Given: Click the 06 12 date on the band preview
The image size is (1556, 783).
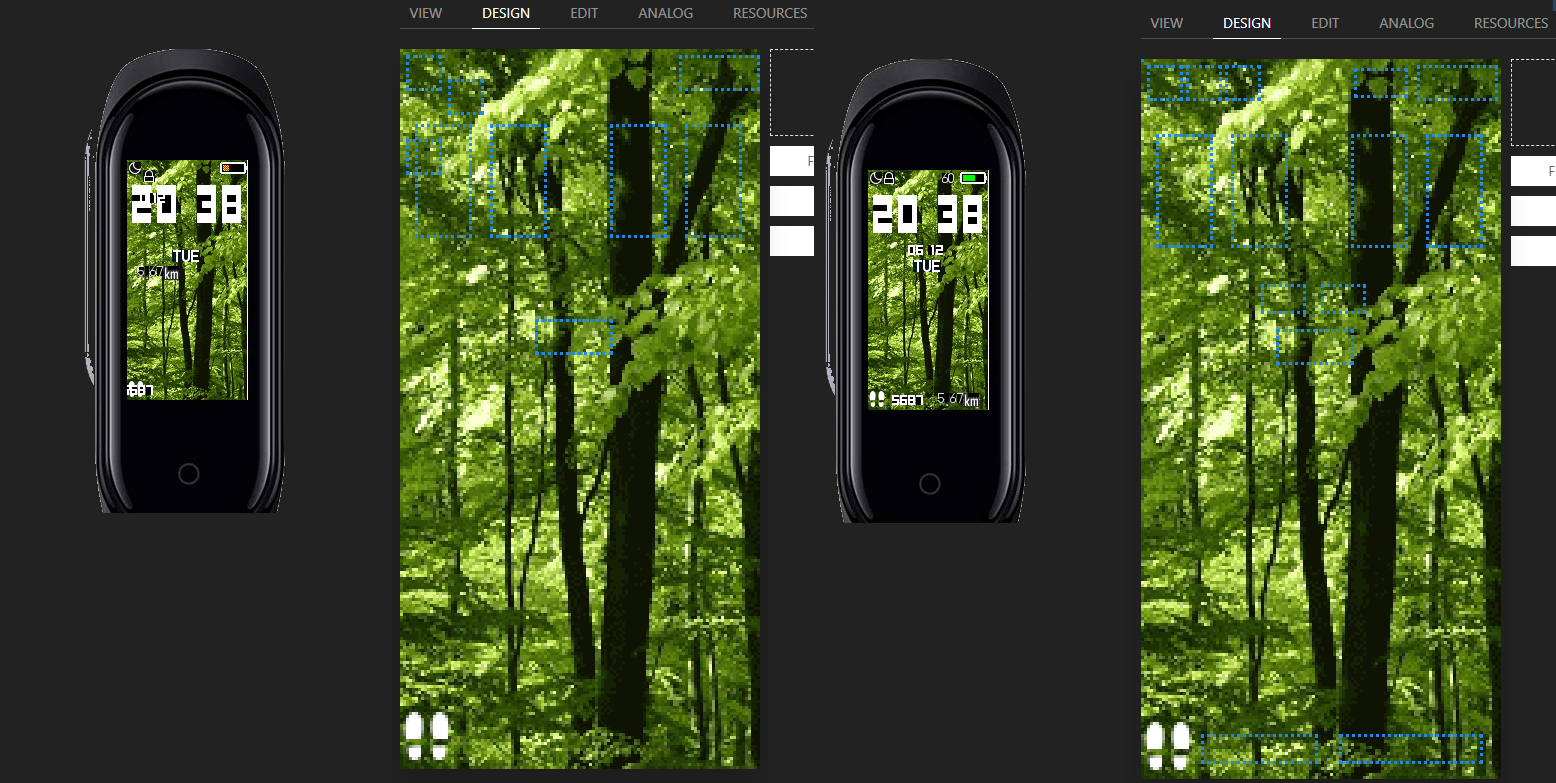Looking at the screenshot, I should pos(926,251).
